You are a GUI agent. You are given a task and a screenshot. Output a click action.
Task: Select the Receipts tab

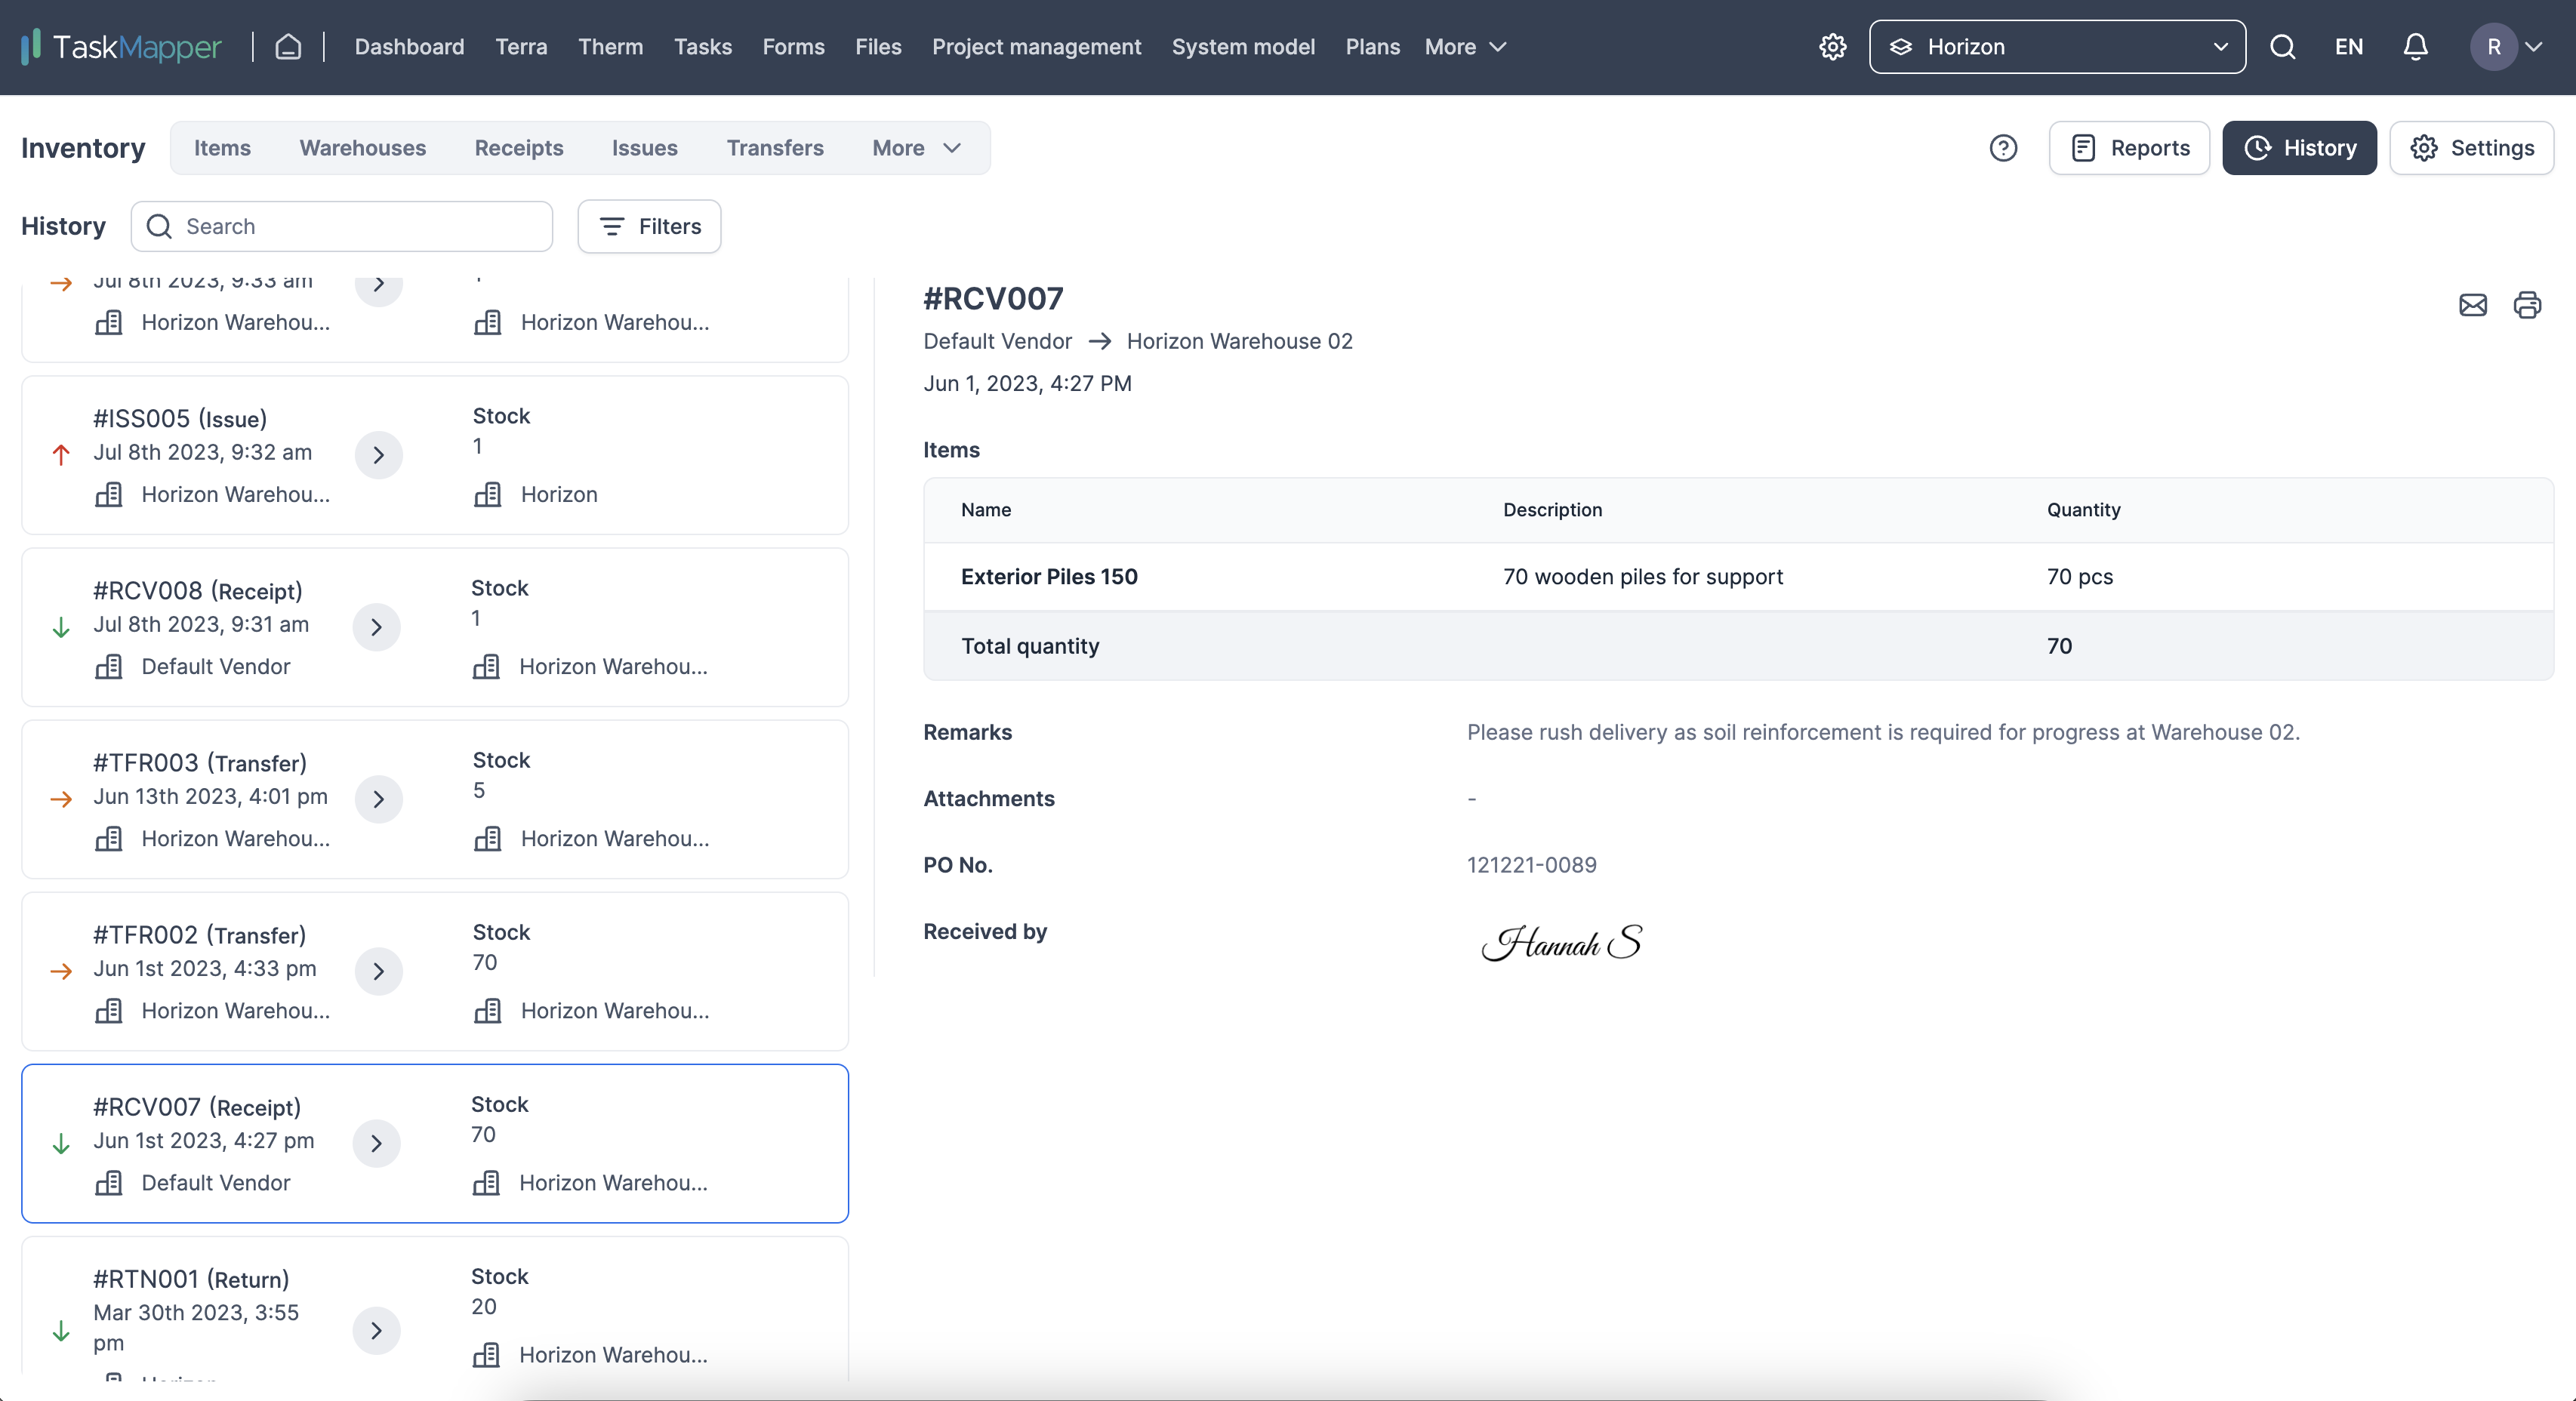coord(518,146)
